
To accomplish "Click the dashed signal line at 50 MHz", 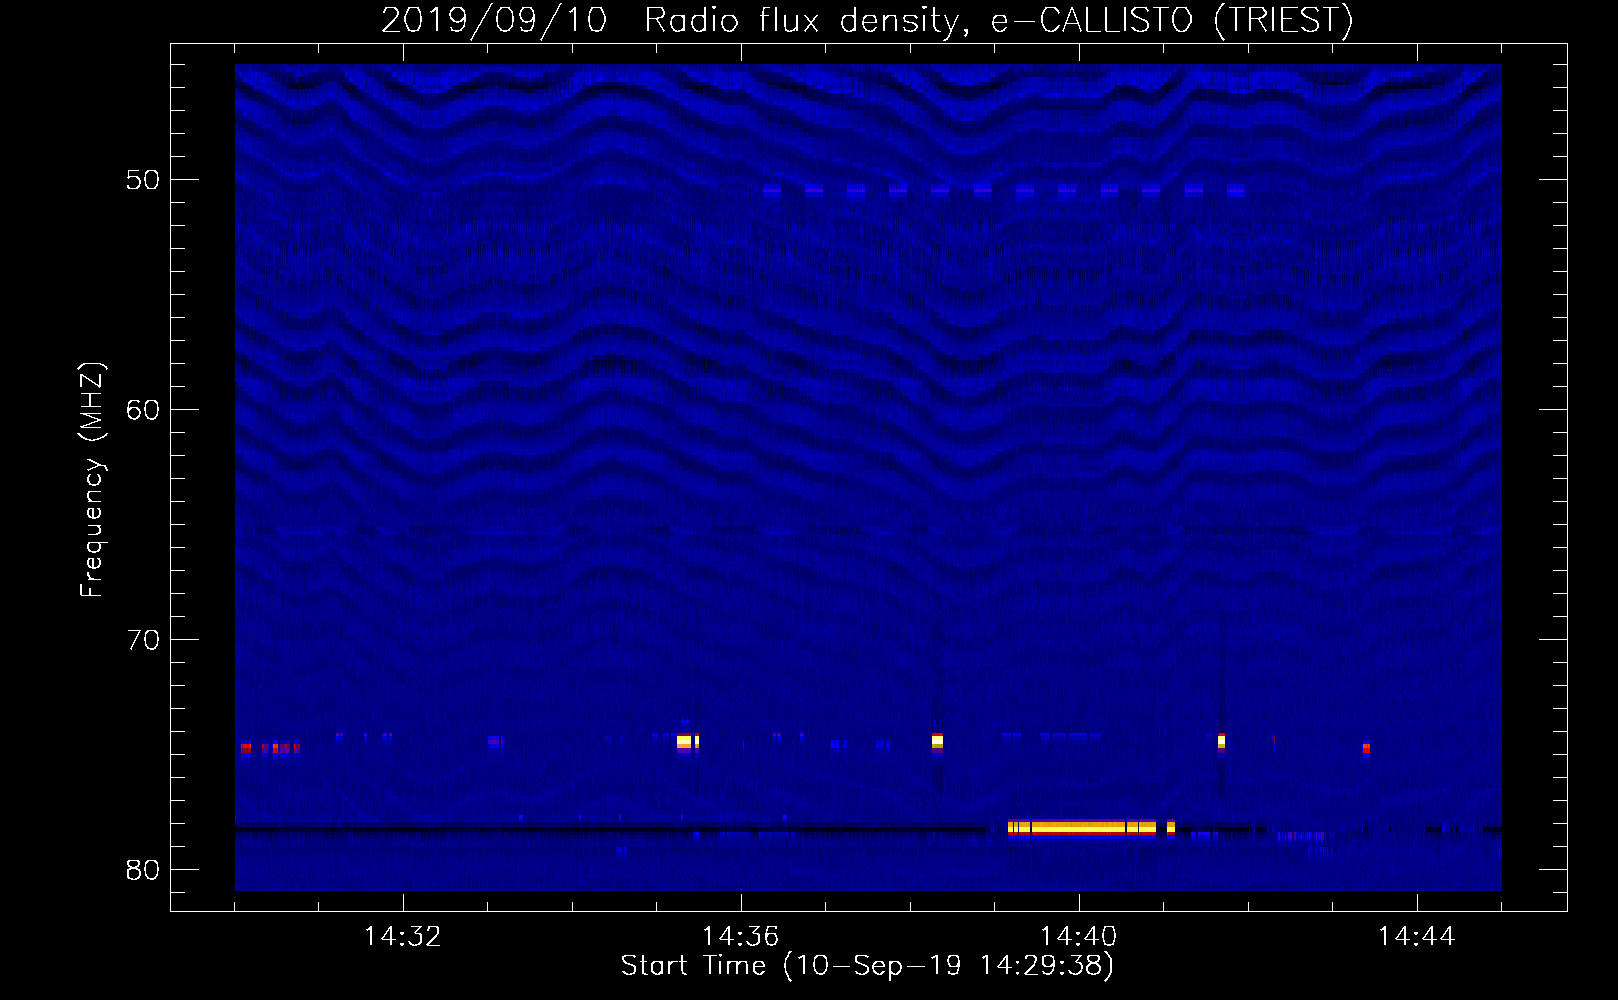I will 1003,190.
